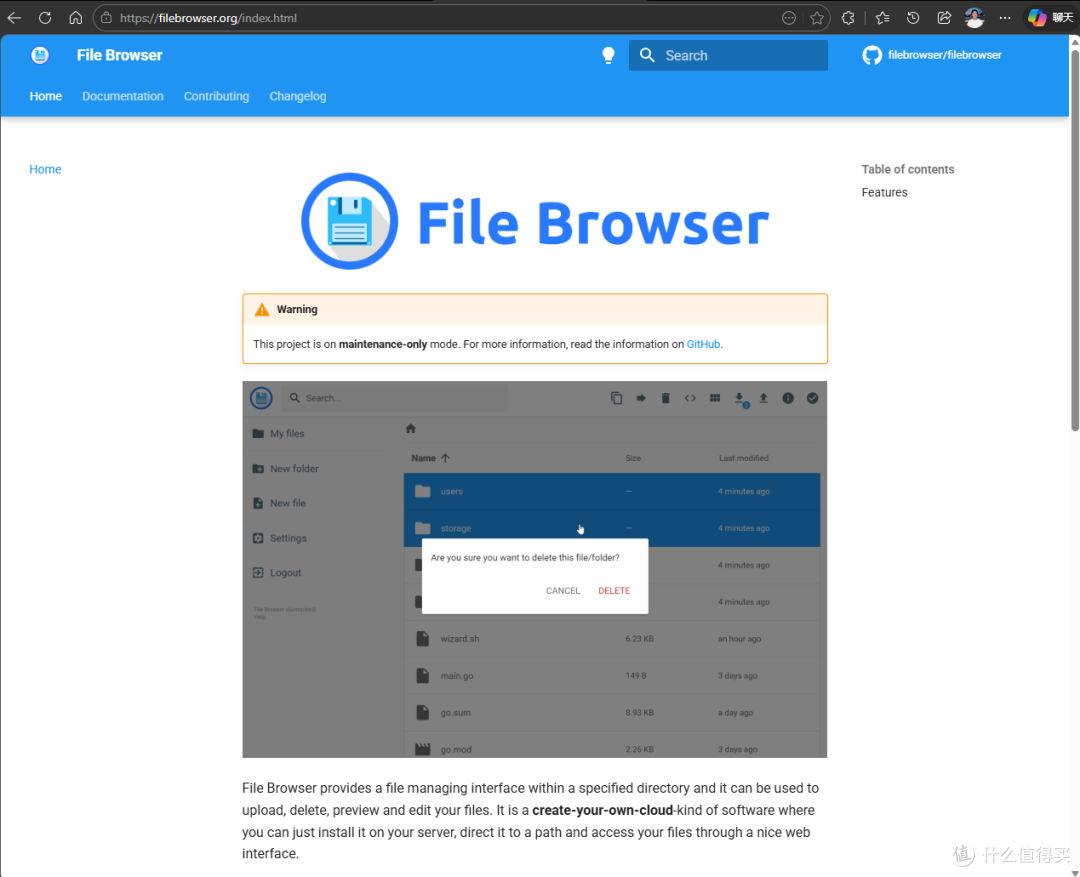
Task: Click grid view icon in demo toolbar
Action: [x=715, y=398]
